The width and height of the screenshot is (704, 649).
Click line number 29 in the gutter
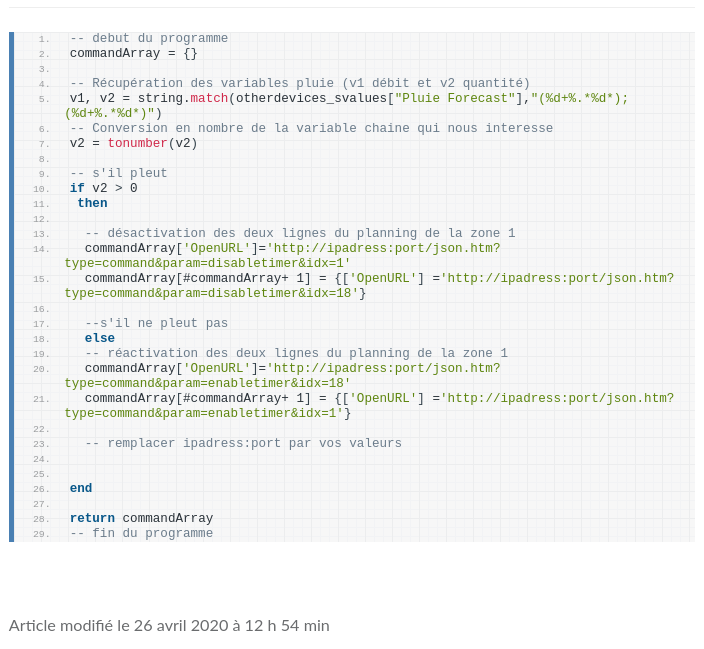coord(41,534)
